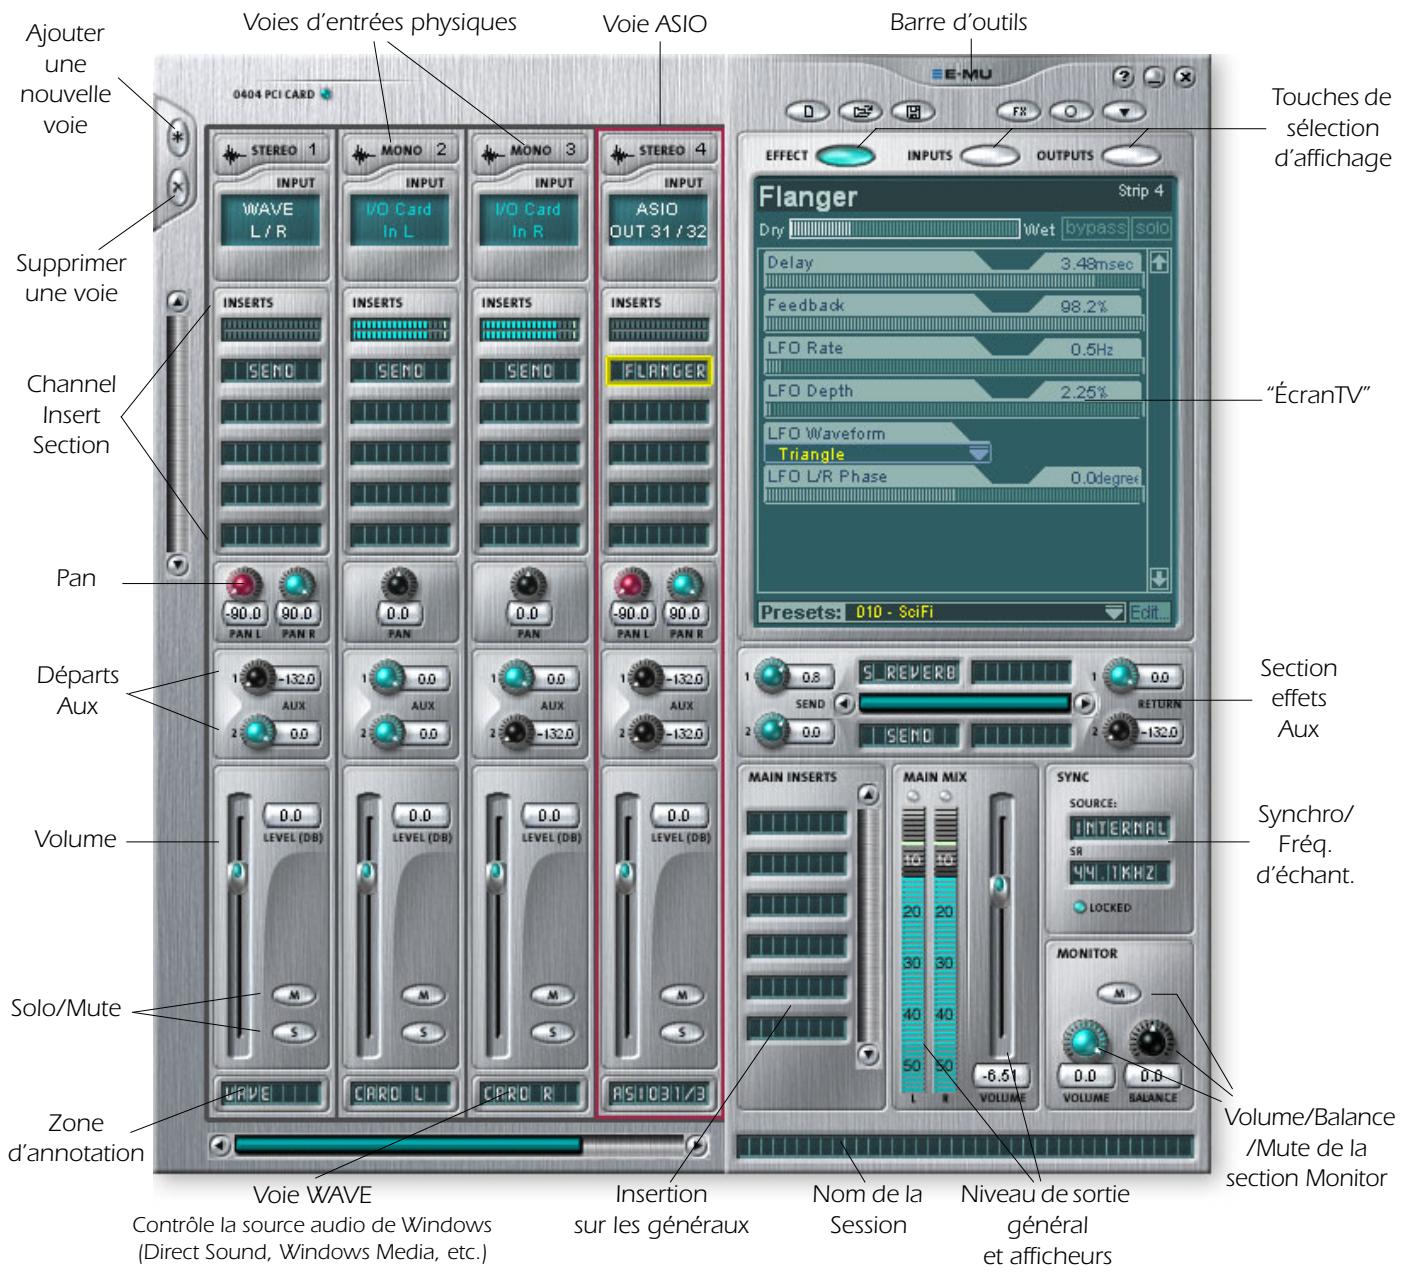Solo the STEREO 1 WAVE strip
This screenshot has width=1401, height=1276.
pos(294,1032)
